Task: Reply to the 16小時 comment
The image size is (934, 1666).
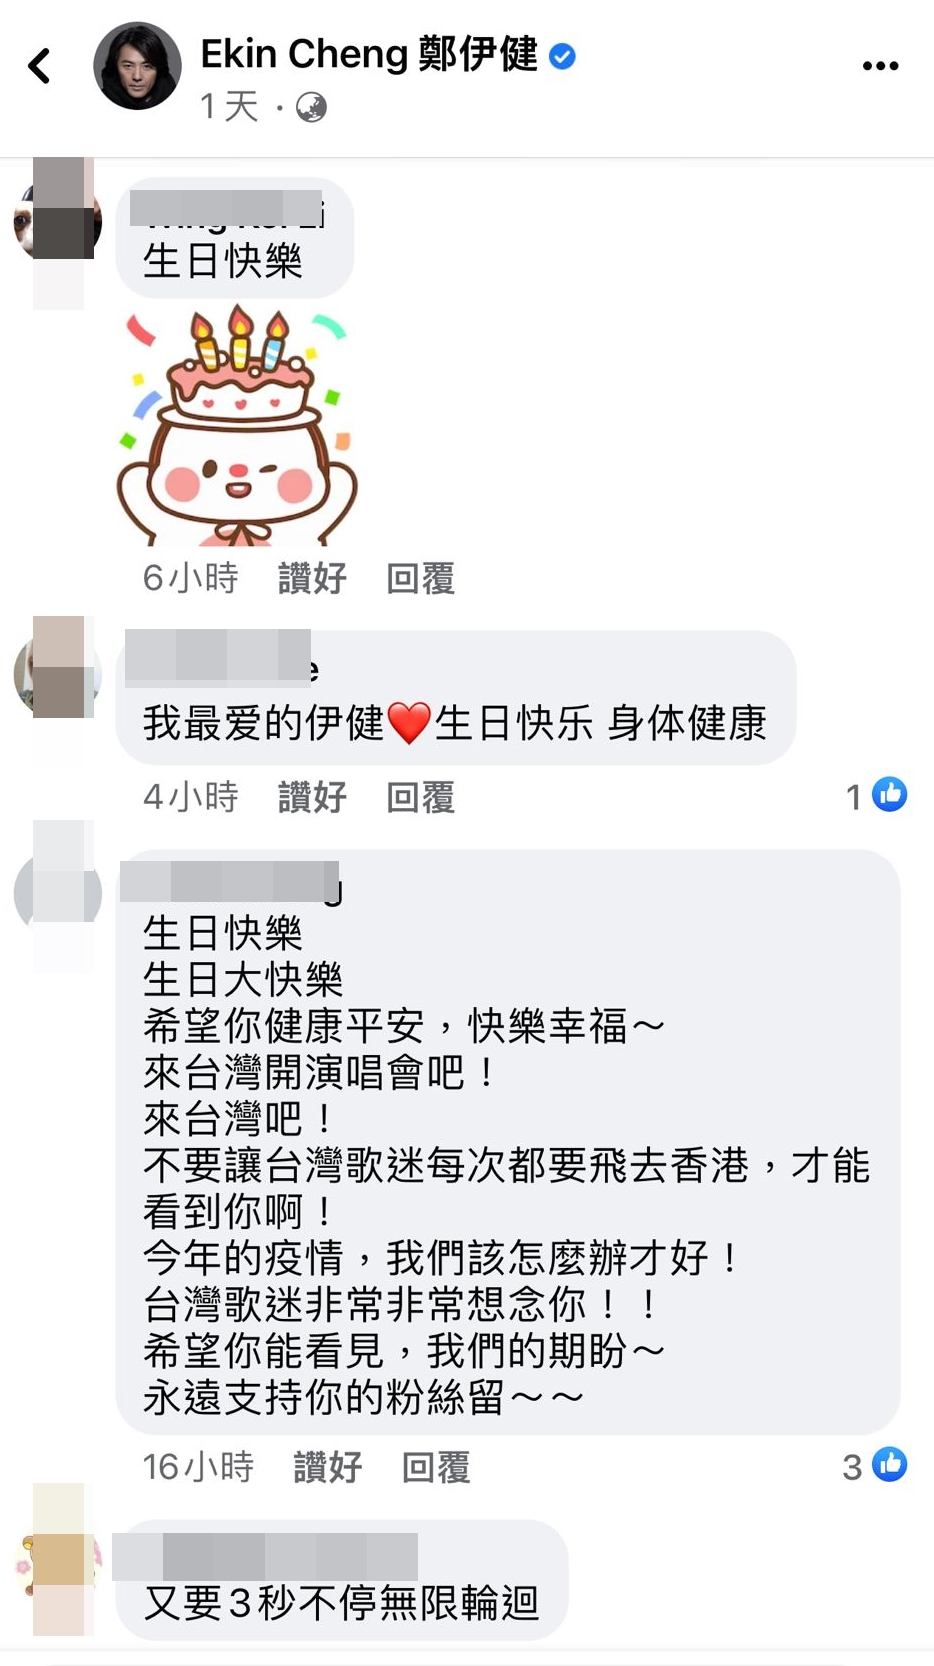Action: (x=435, y=1467)
